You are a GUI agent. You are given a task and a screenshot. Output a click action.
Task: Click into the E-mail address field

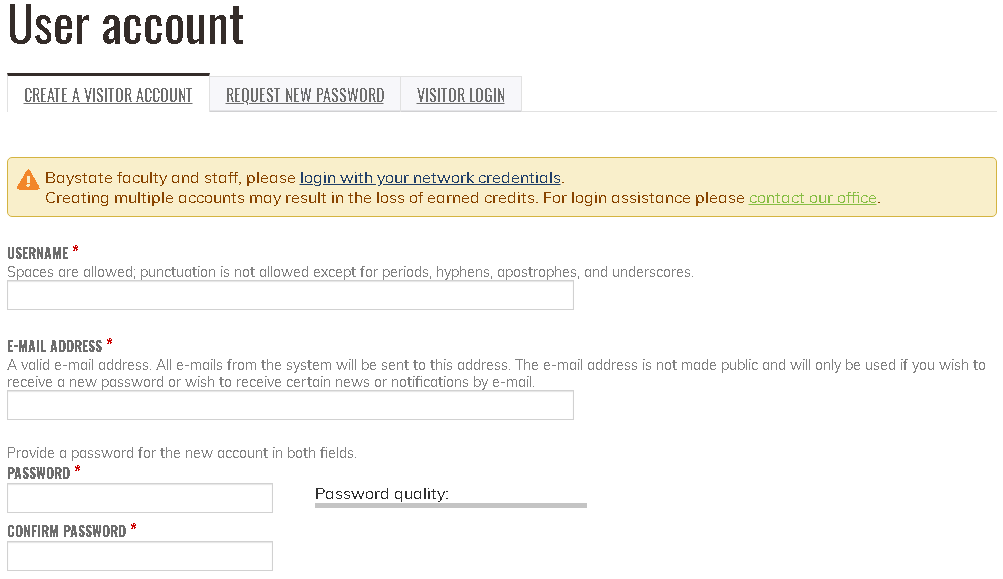pos(290,406)
